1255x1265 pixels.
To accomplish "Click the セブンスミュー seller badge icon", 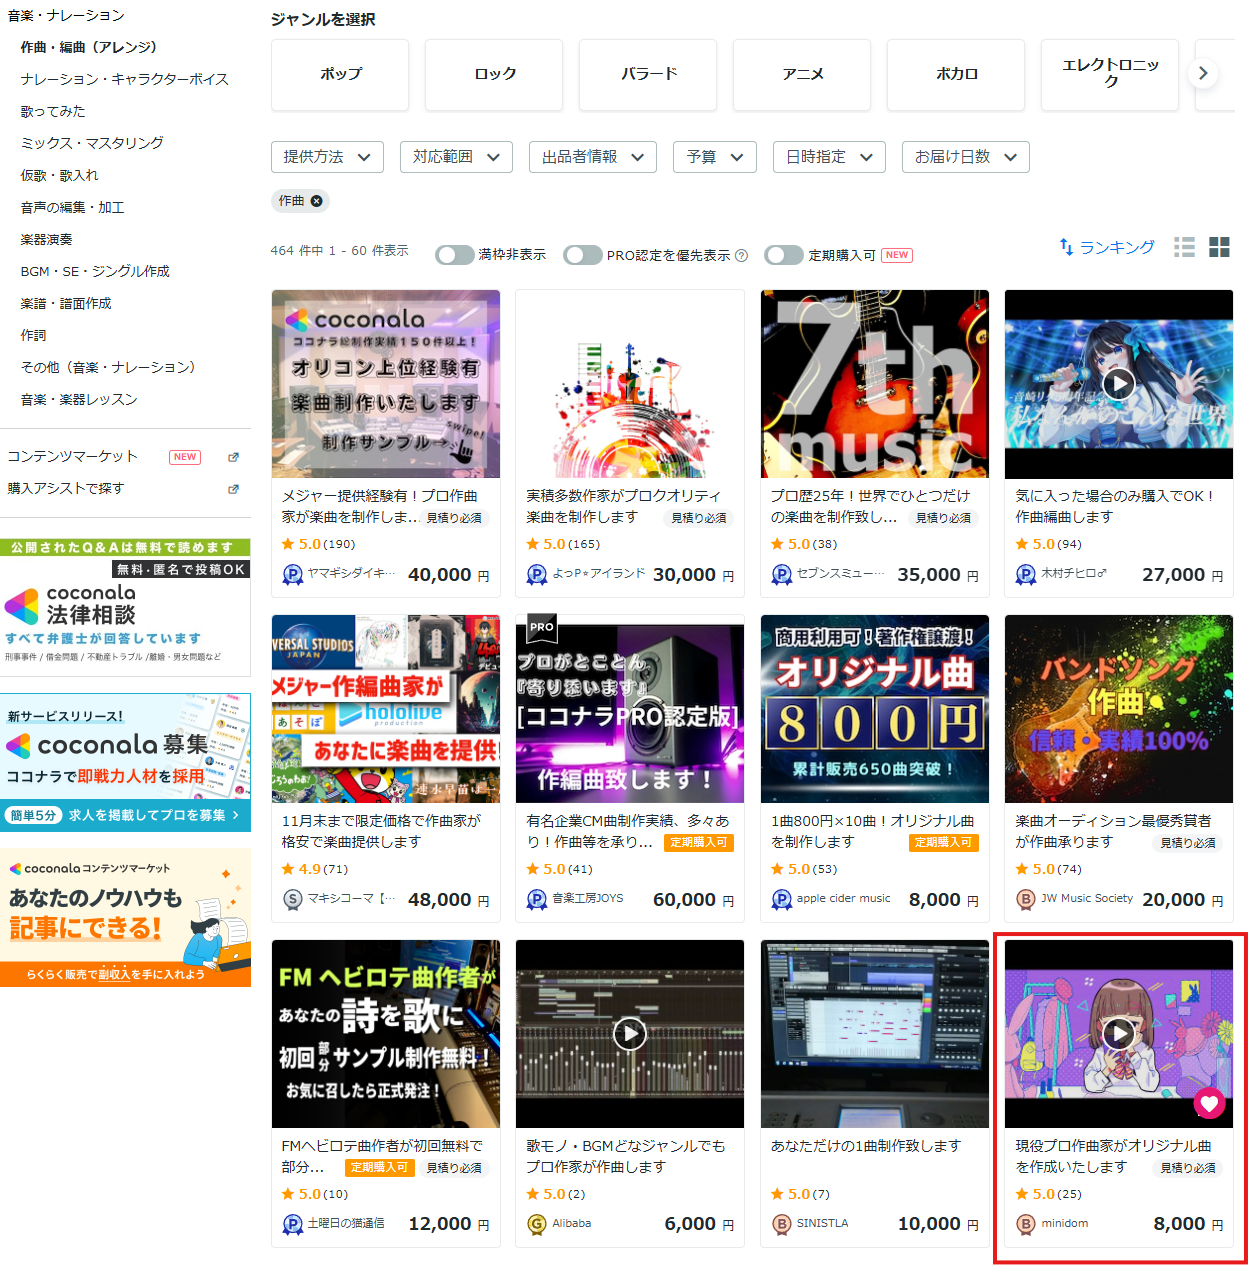I will 782,575.
